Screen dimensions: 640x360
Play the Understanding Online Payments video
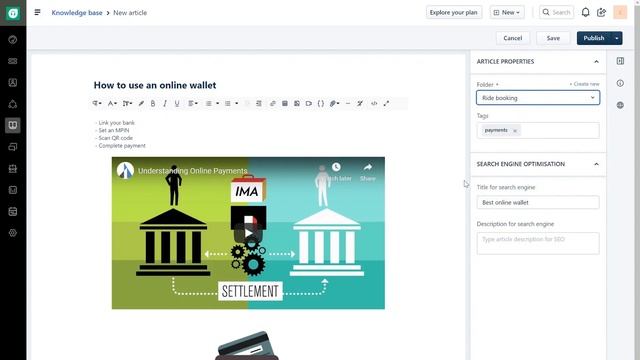(248, 233)
